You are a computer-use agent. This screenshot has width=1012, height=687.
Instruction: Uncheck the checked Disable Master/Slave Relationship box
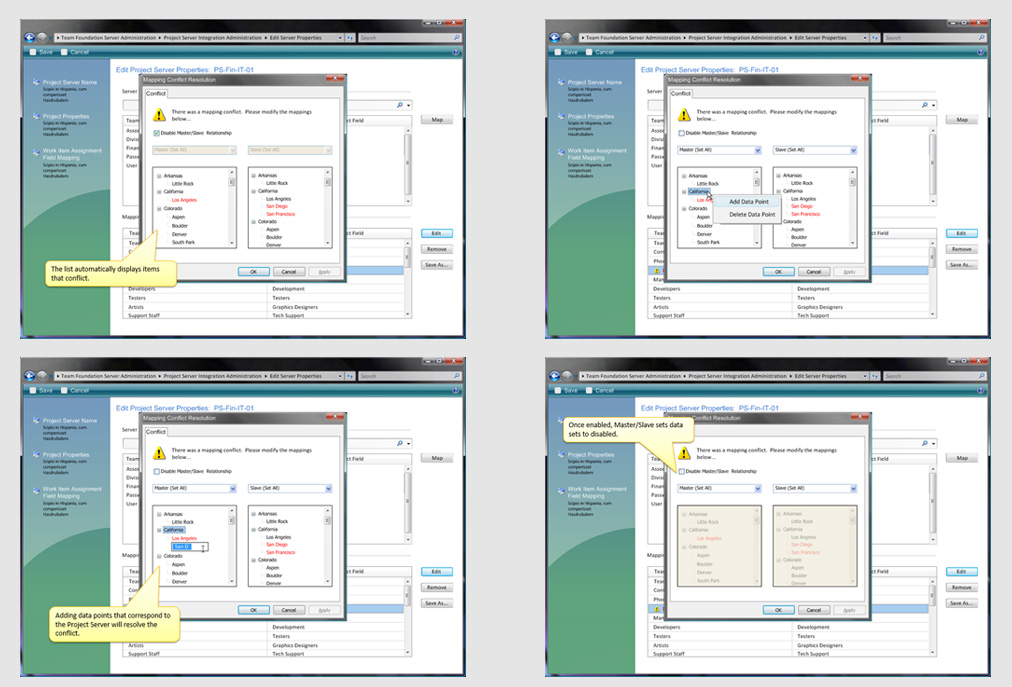[x=156, y=133]
